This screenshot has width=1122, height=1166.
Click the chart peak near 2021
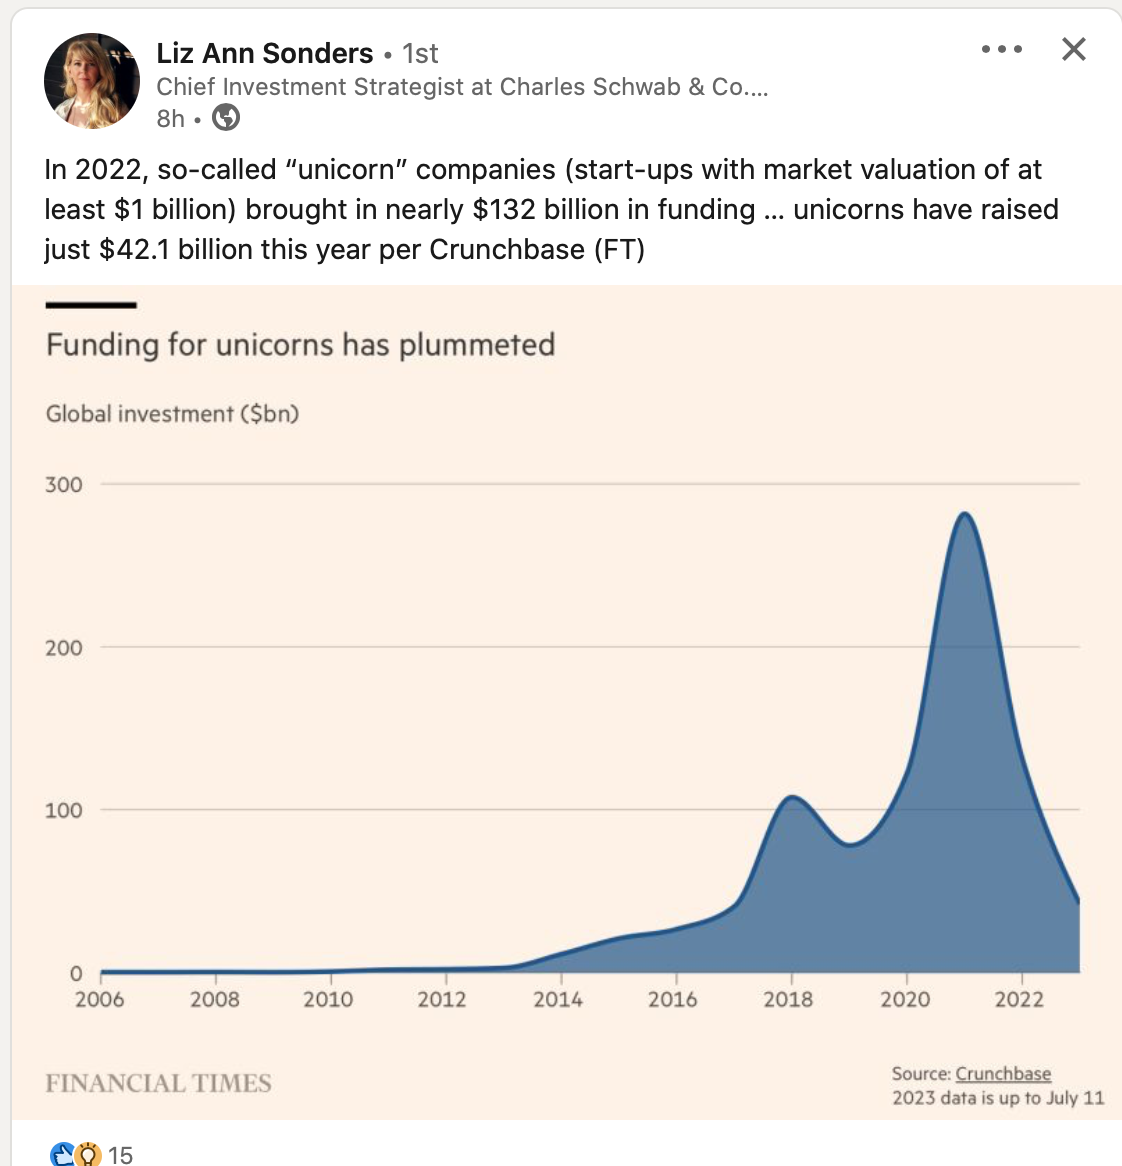pos(964,514)
